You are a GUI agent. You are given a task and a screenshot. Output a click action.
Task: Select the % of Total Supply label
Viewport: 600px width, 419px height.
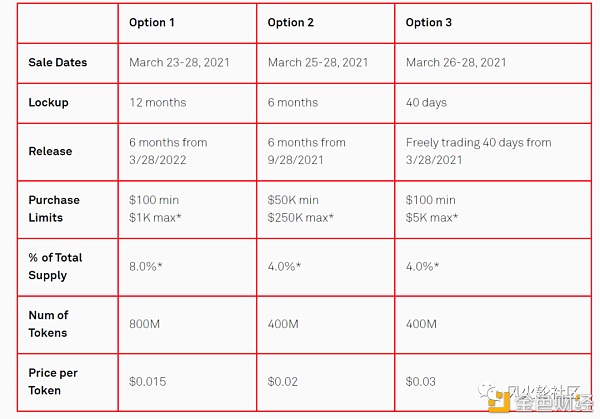tap(55, 266)
